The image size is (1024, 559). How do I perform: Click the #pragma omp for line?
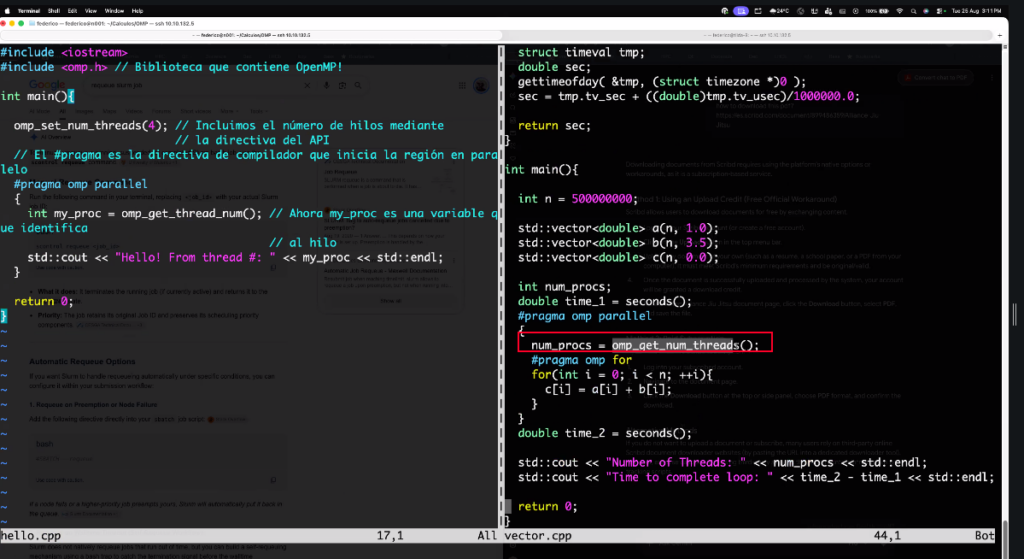point(581,360)
